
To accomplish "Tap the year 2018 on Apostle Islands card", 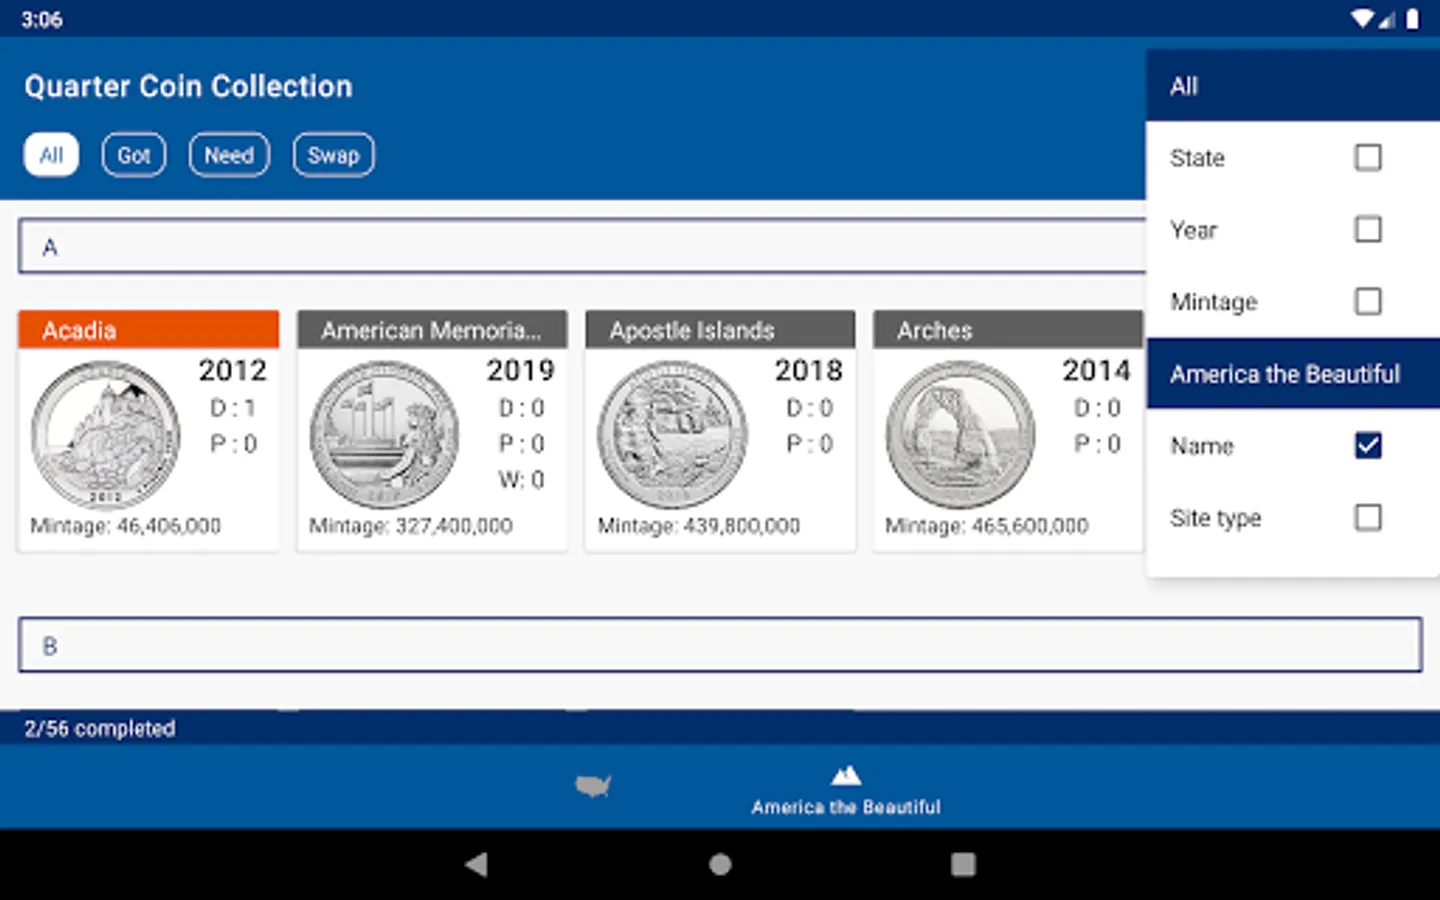I will (x=809, y=370).
